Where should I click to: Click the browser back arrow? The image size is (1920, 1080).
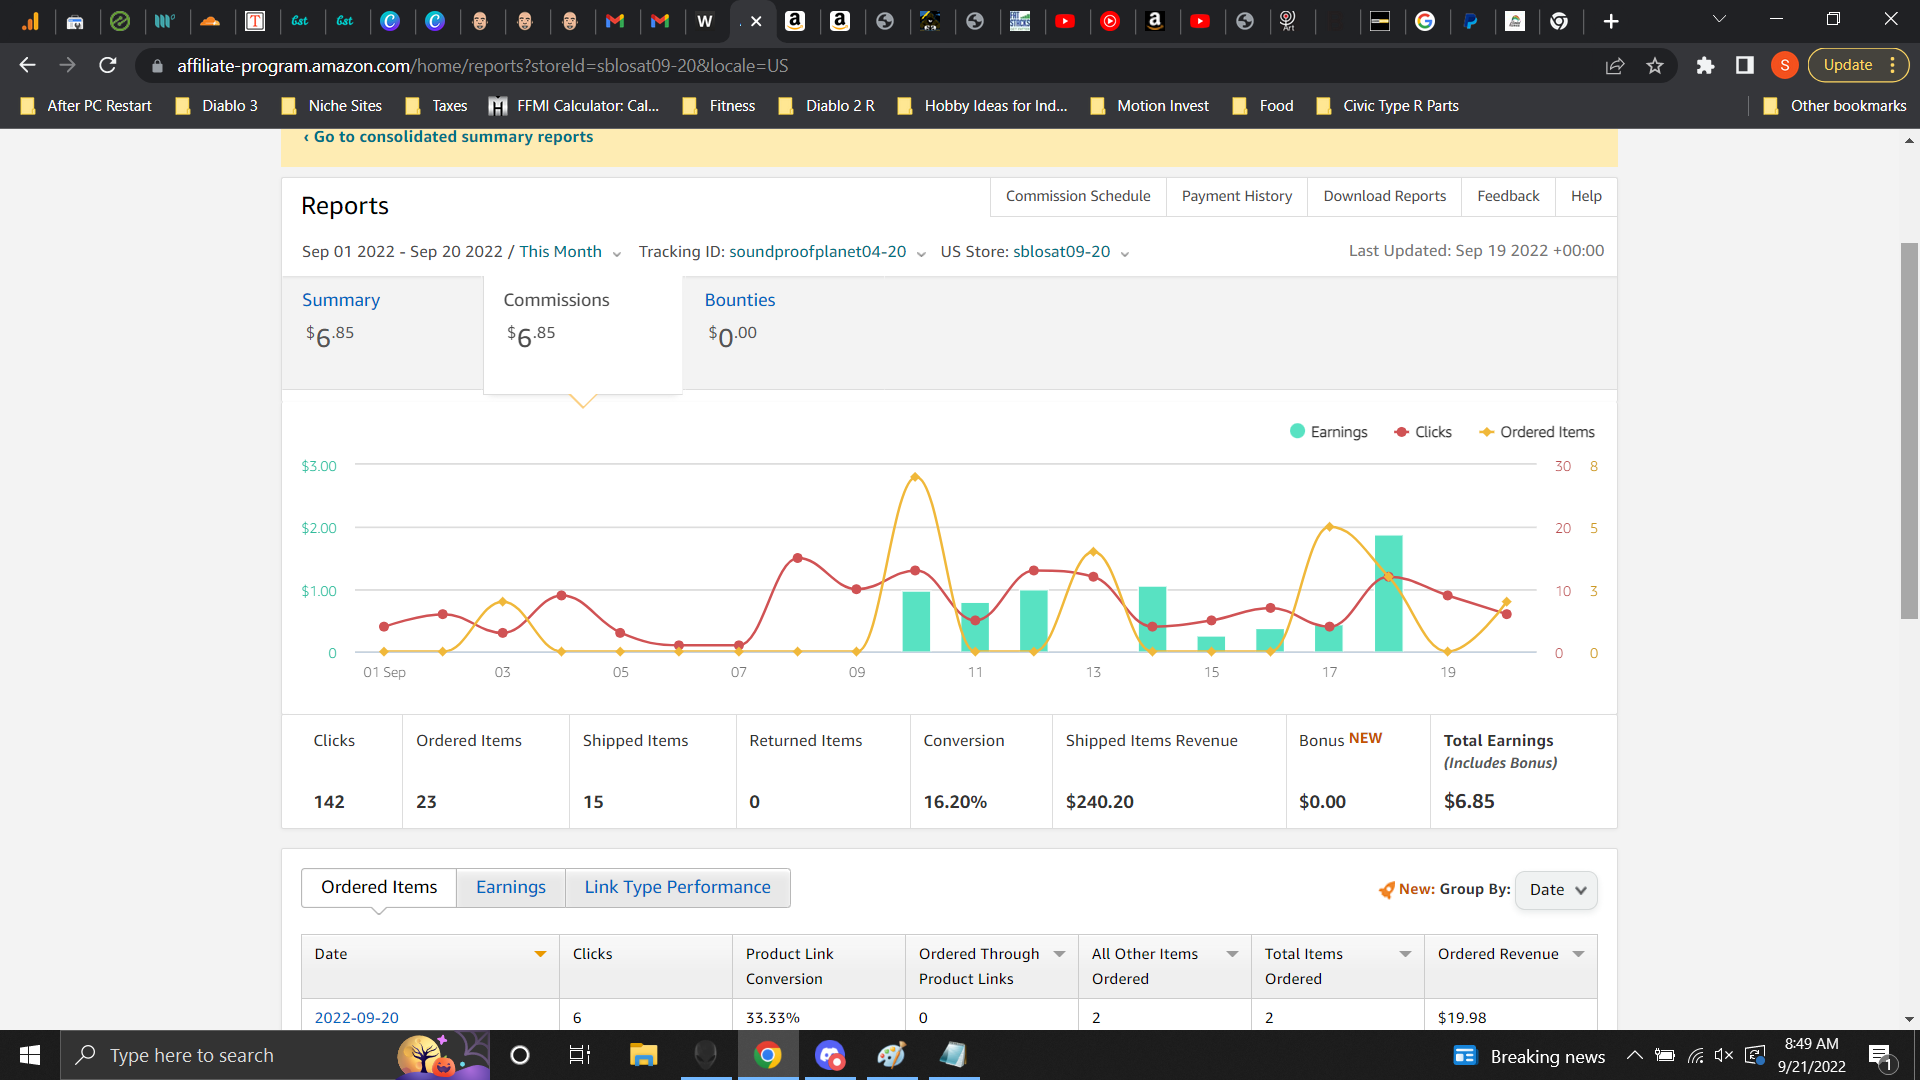27,65
